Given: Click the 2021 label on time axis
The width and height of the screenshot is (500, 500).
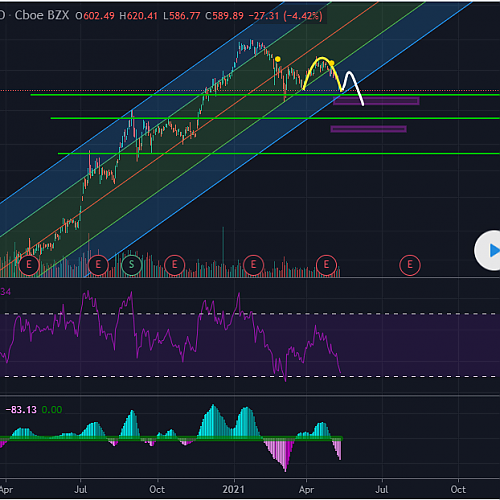Looking at the screenshot, I should 233,489.
